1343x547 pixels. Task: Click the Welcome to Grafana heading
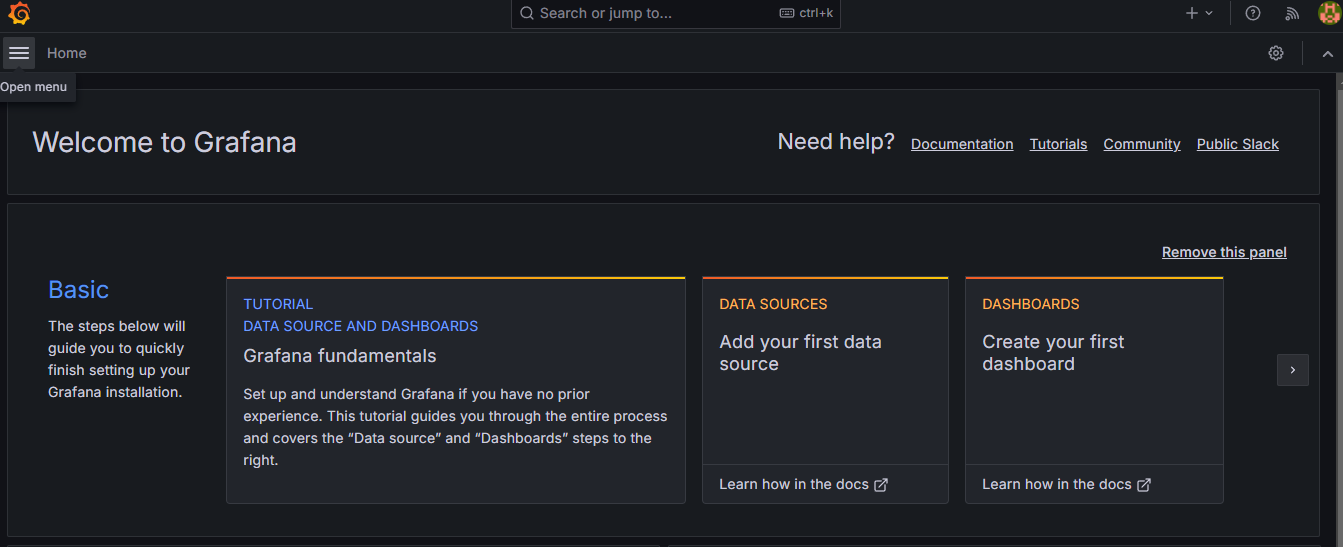pos(165,142)
